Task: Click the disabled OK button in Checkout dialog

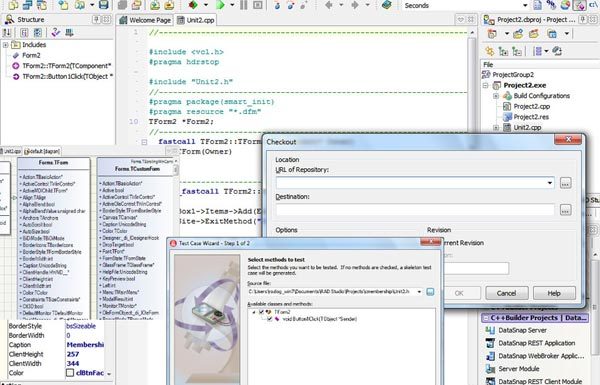Action: pyautogui.click(x=459, y=293)
